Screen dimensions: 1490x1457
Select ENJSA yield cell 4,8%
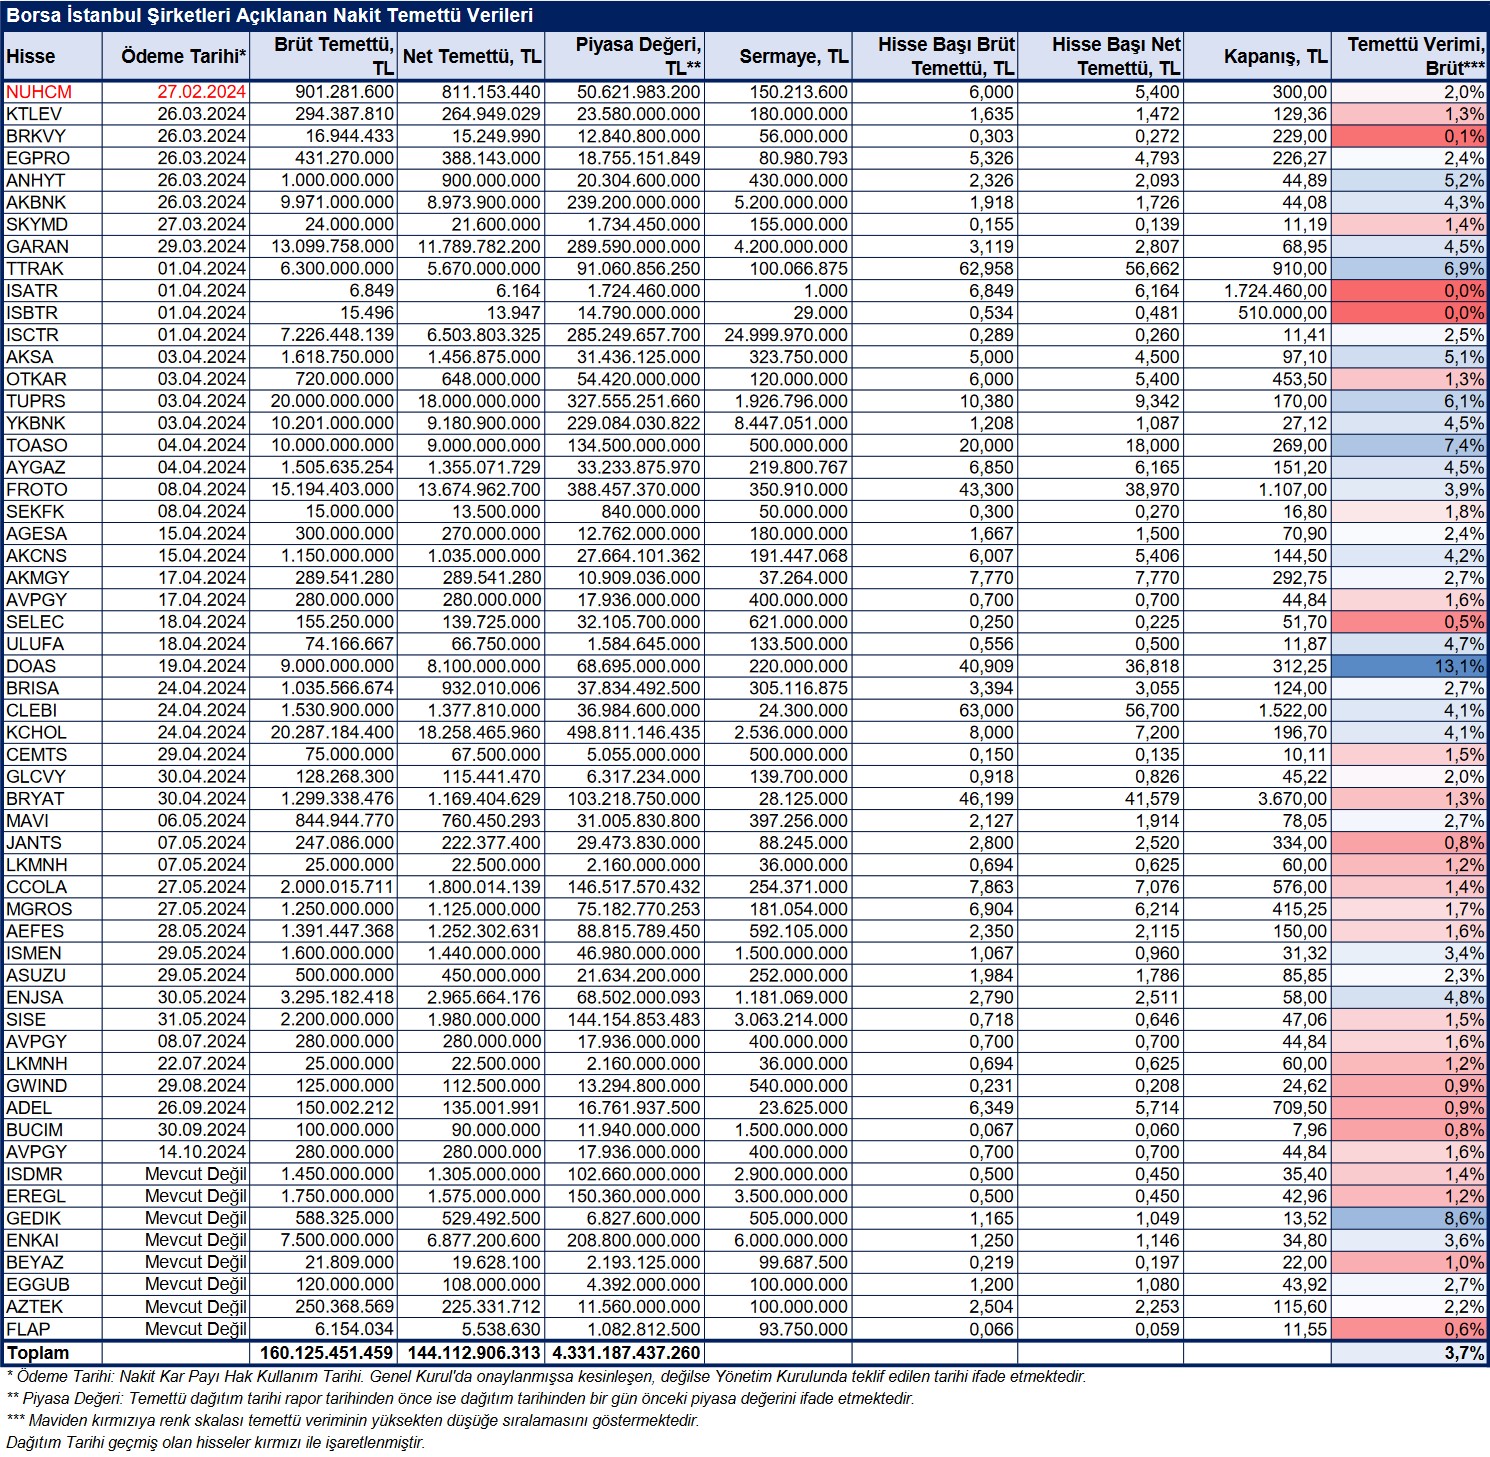pyautogui.click(x=1410, y=998)
